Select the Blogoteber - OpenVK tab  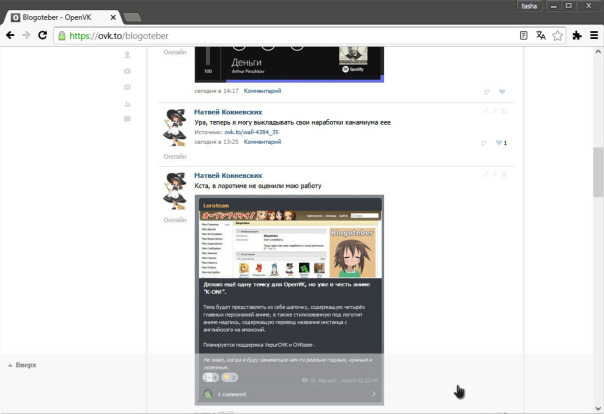pyautogui.click(x=64, y=17)
